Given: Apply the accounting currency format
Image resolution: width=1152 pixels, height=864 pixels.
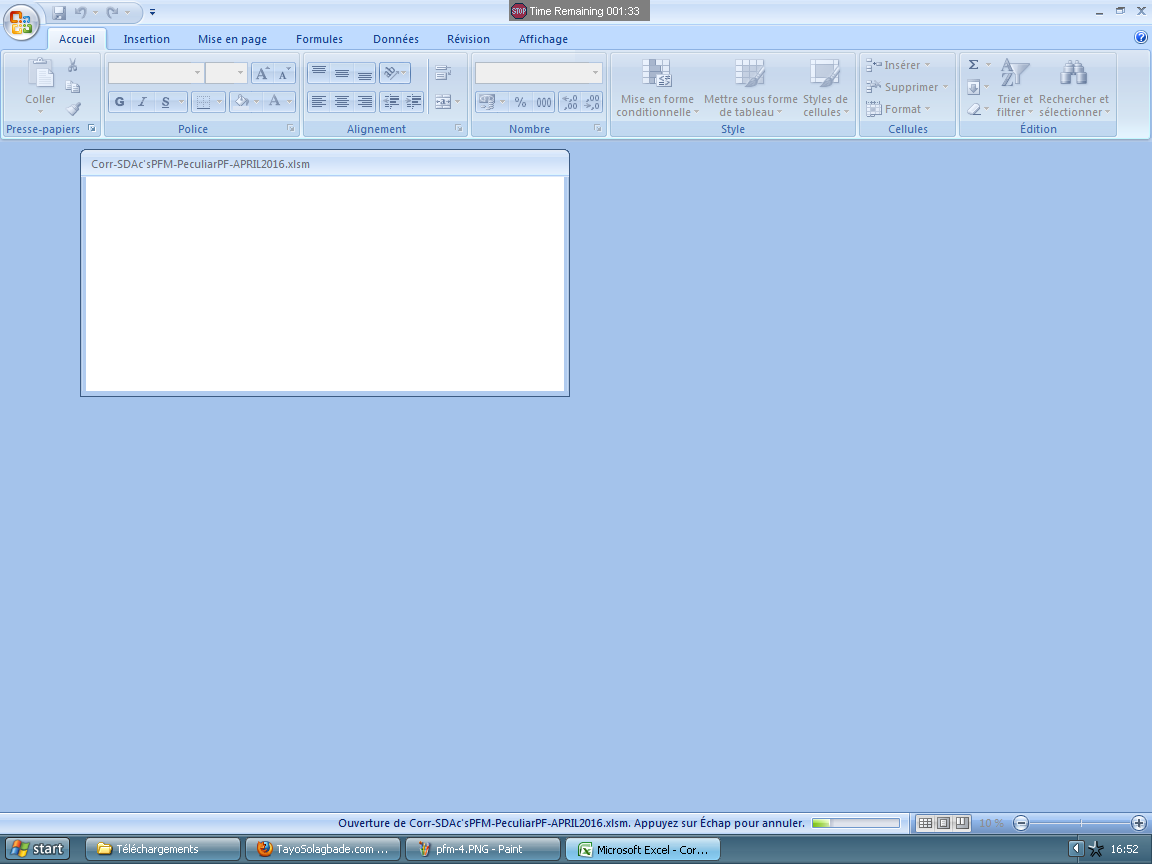Looking at the screenshot, I should [486, 102].
